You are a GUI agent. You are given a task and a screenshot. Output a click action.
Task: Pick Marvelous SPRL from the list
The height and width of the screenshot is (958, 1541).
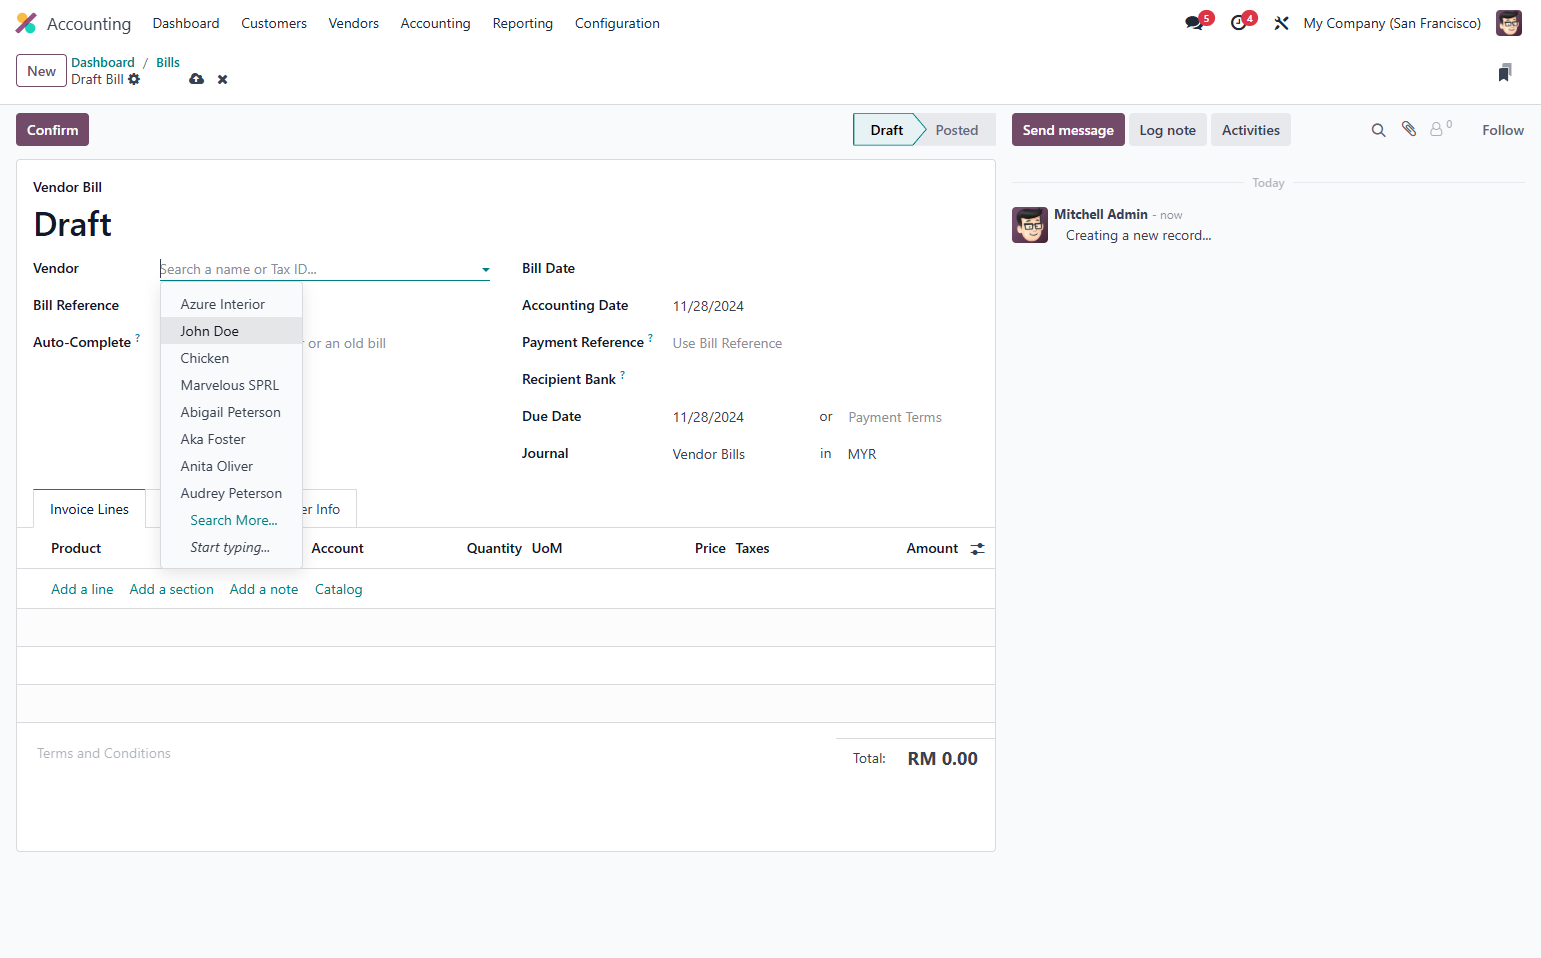(231, 385)
